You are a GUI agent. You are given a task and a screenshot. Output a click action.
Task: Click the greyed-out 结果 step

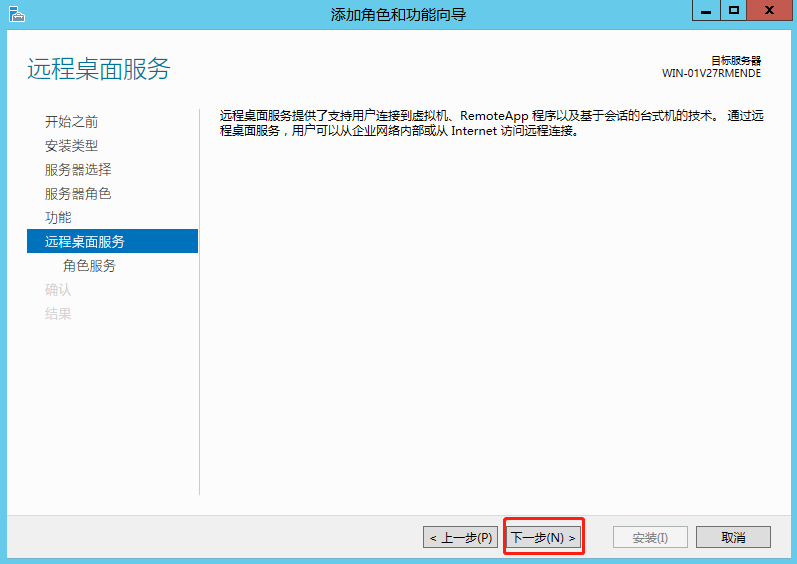coord(58,314)
